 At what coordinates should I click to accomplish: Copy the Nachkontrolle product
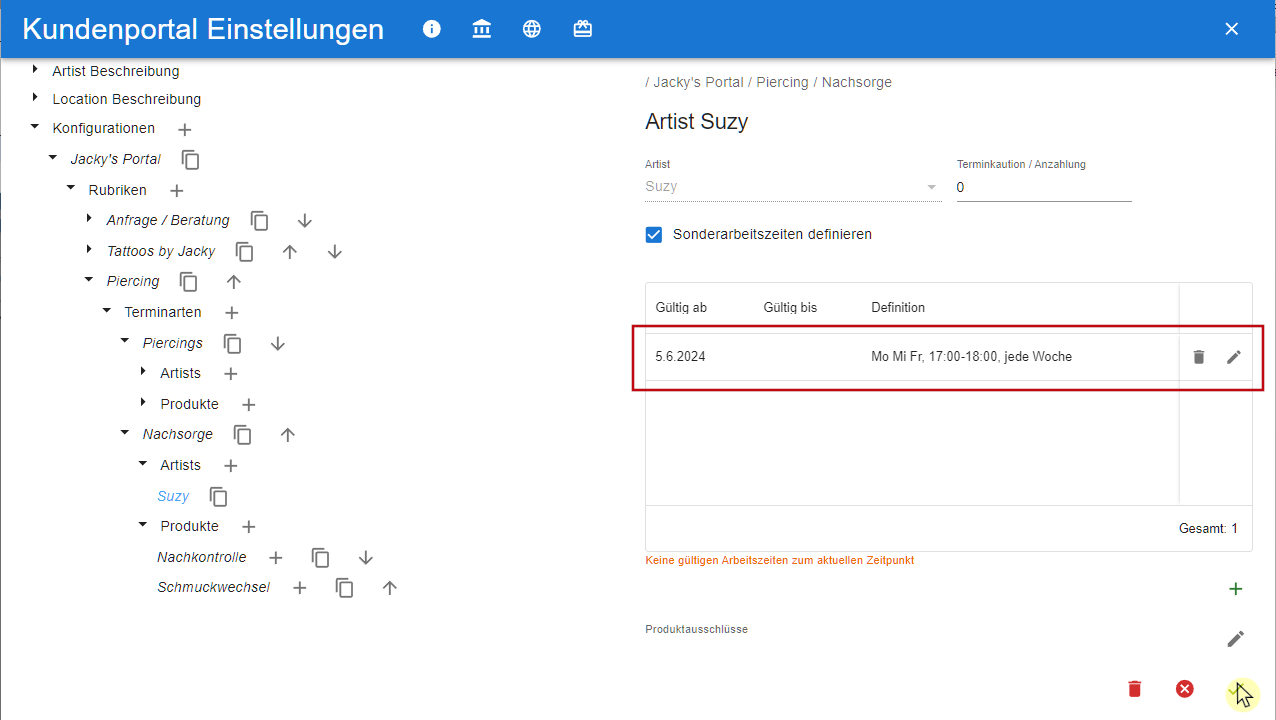click(x=321, y=558)
